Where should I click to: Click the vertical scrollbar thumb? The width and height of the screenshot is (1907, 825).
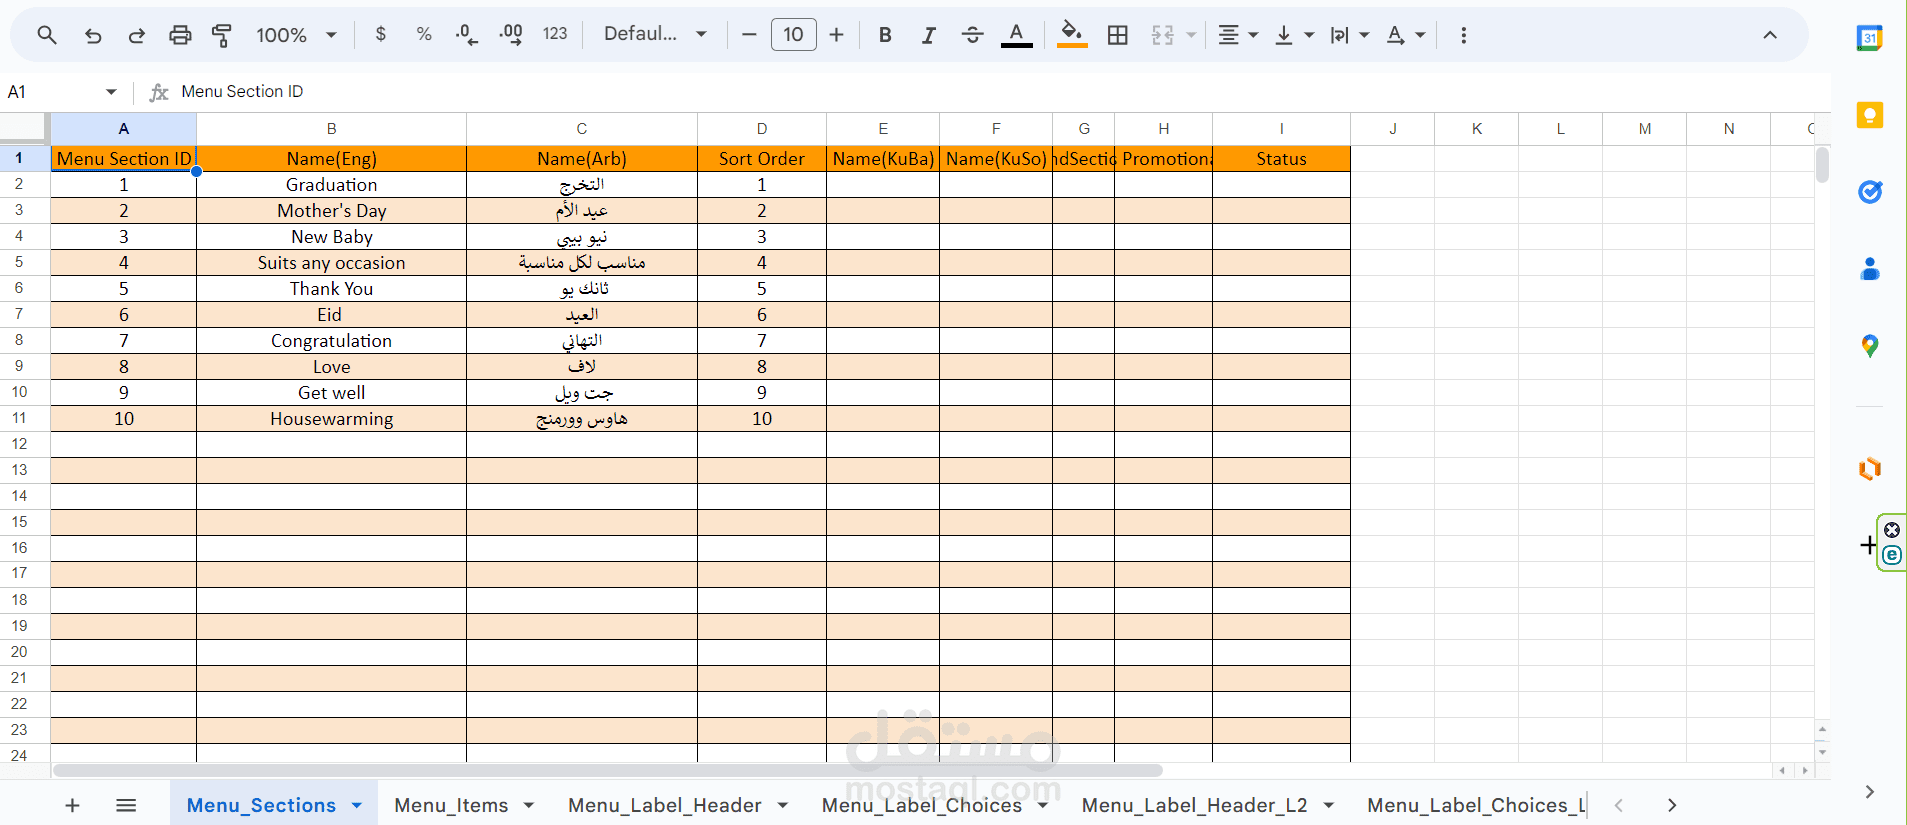click(x=1822, y=165)
